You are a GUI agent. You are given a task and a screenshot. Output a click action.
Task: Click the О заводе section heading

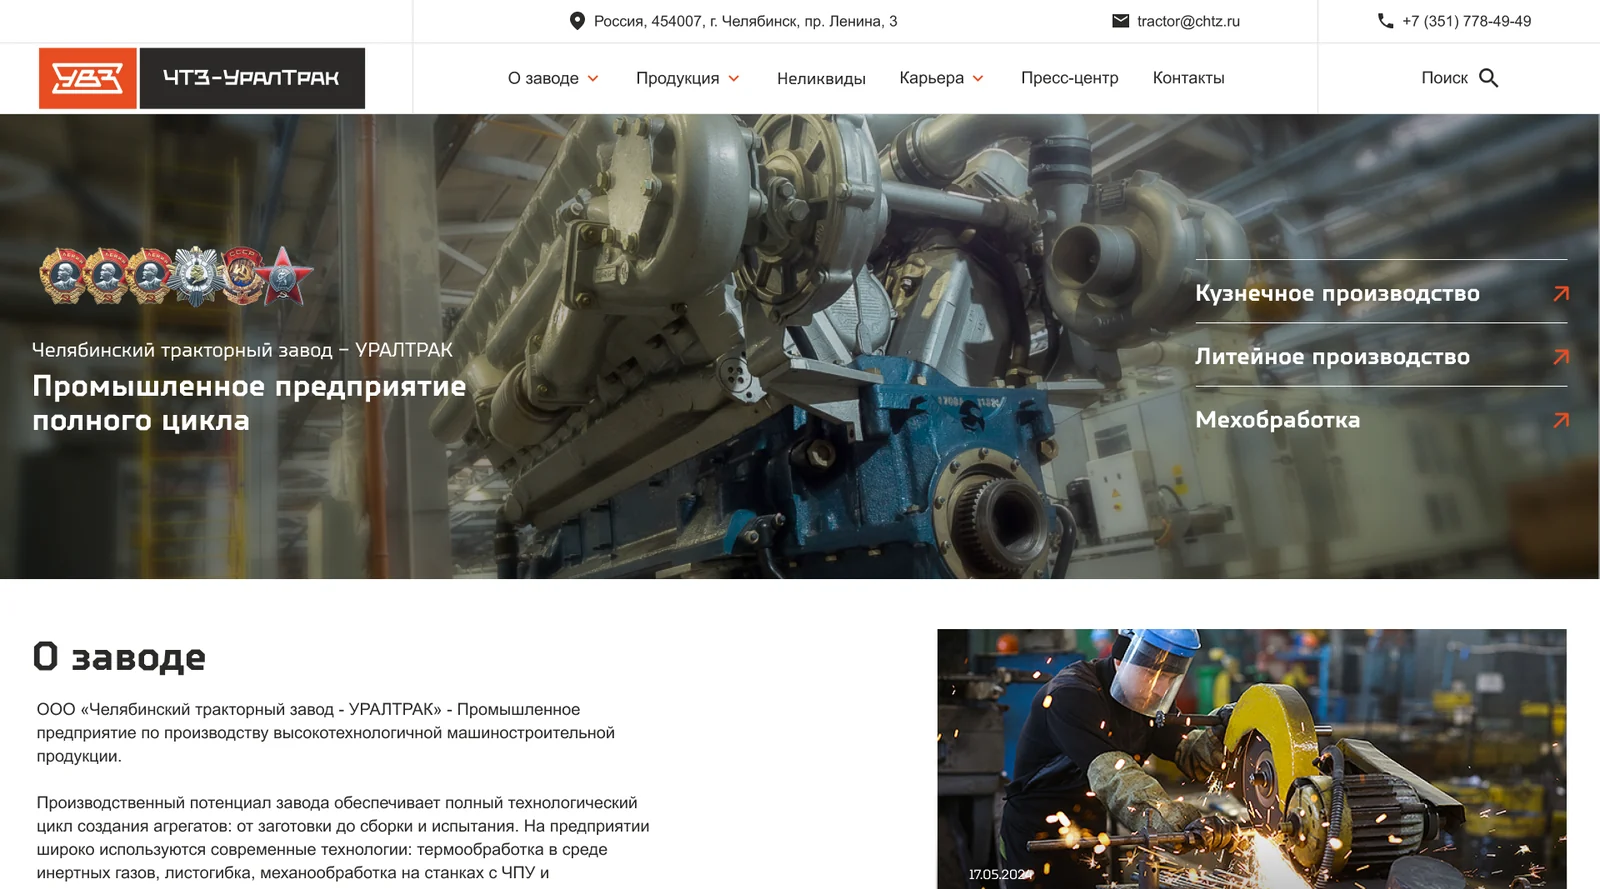[119, 657]
